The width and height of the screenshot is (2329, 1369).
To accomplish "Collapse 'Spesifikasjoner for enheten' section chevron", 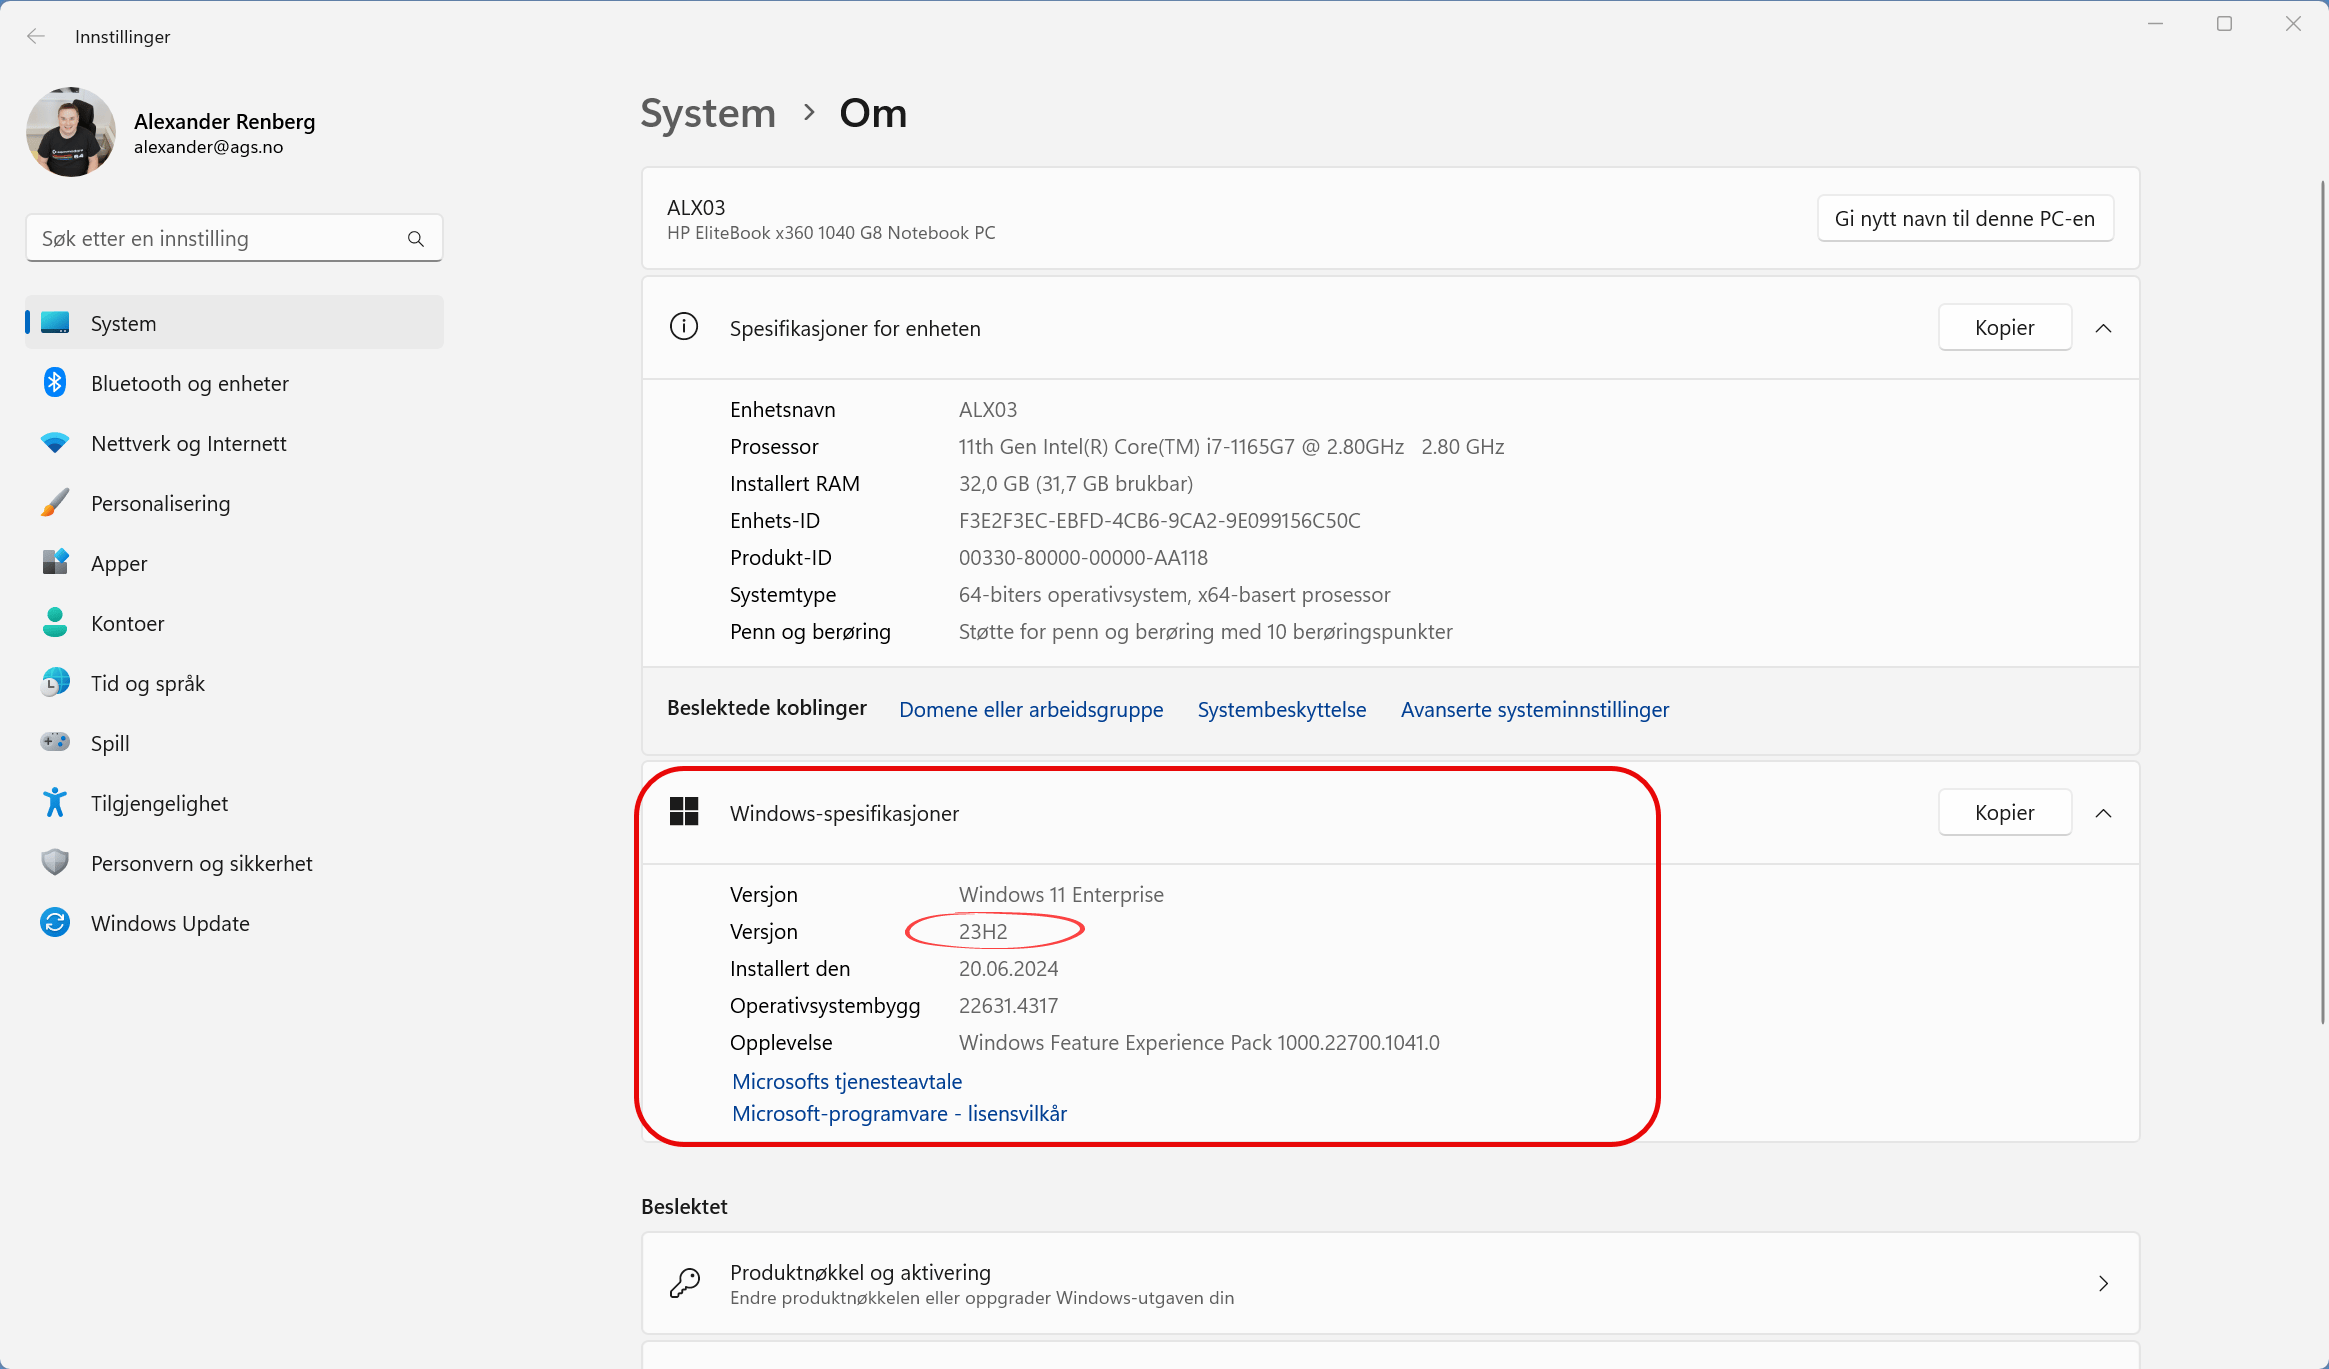I will click(2103, 328).
